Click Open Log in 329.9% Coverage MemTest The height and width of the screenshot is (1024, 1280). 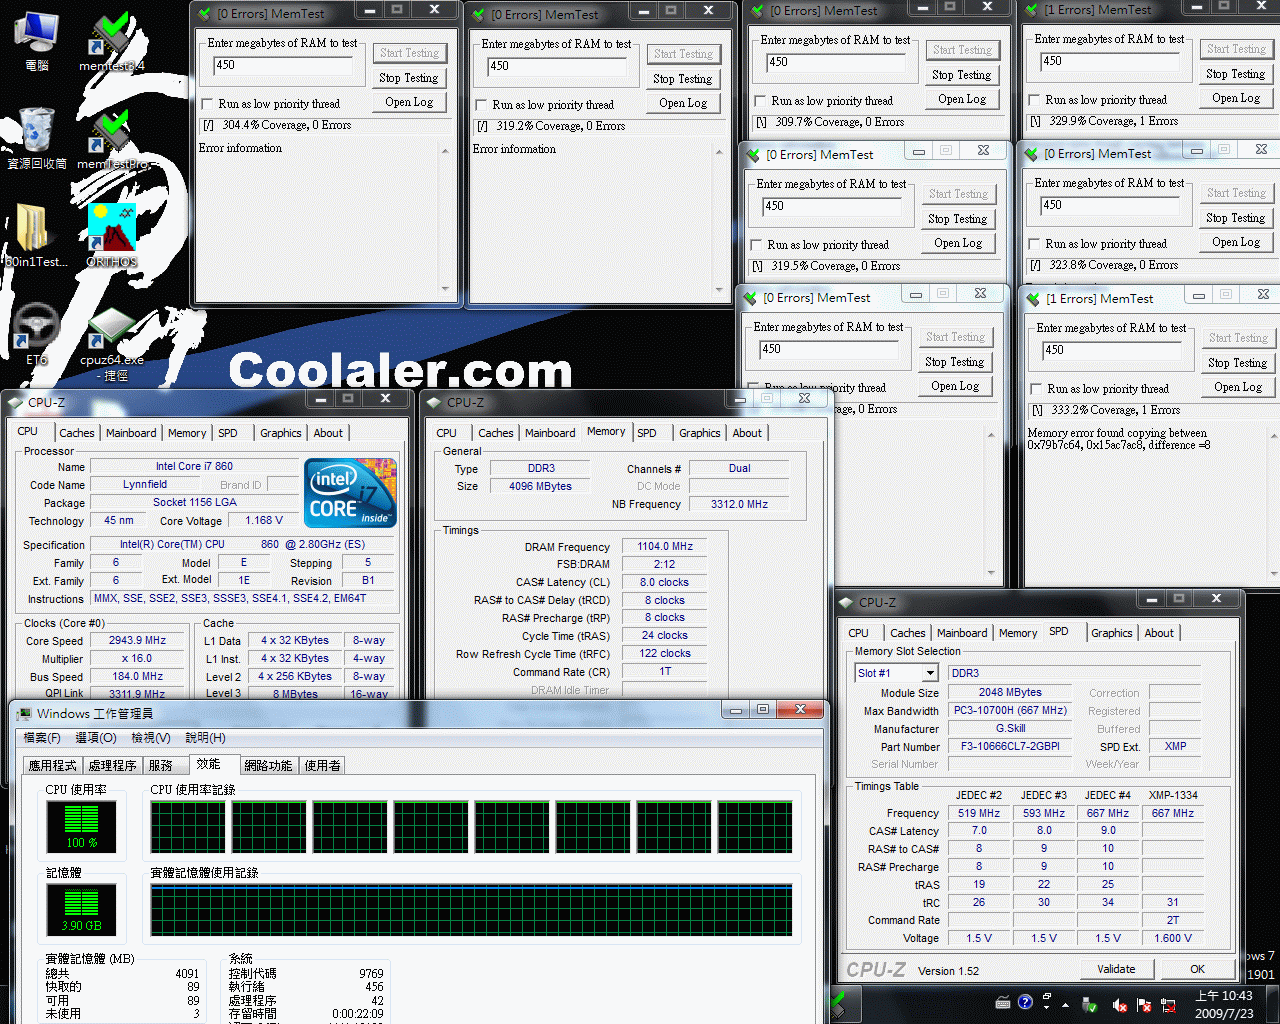click(1236, 98)
